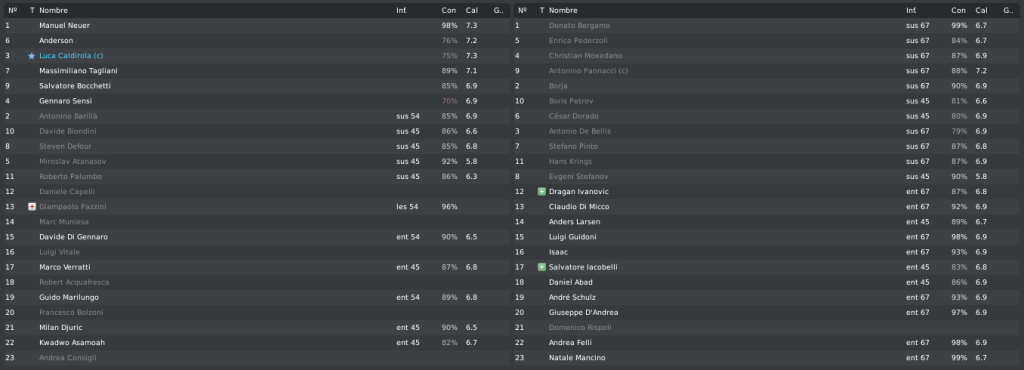Image resolution: width=1024 pixels, height=370 pixels.
Task: Click the green plus icon beside Salvatore Iacobelli
Action: pyautogui.click(x=541, y=268)
